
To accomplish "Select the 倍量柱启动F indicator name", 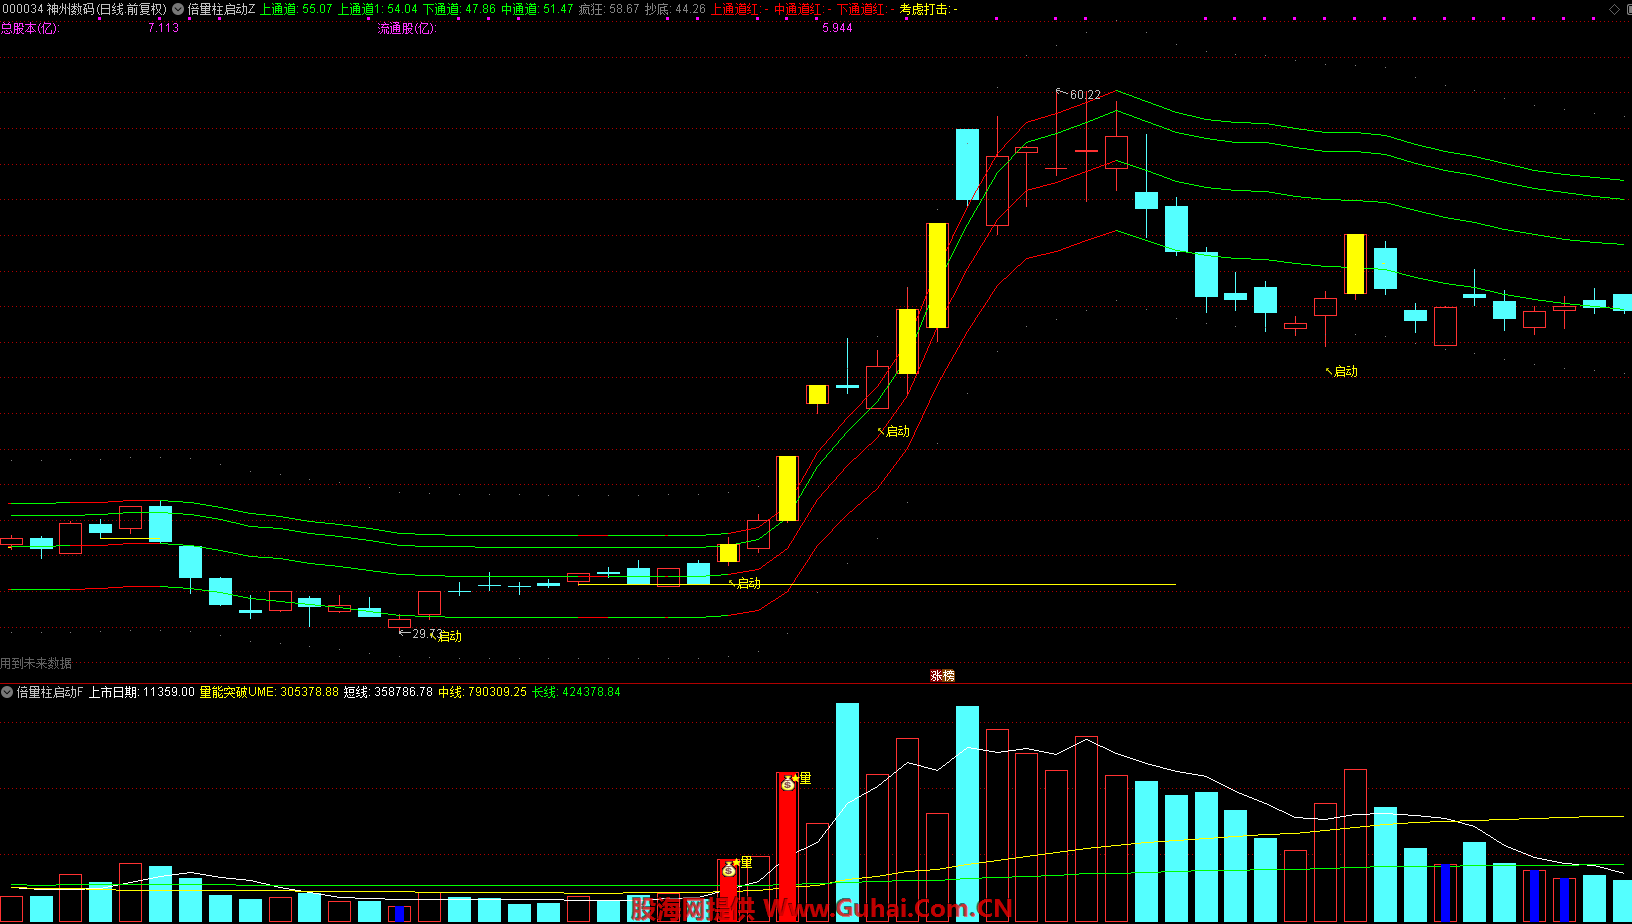I will 50,692.
